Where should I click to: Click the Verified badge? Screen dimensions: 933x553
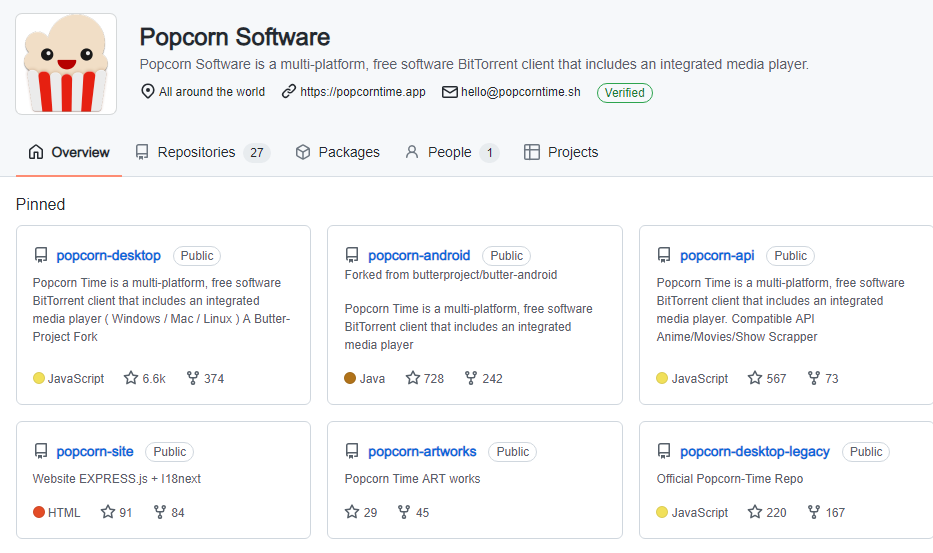pos(625,92)
